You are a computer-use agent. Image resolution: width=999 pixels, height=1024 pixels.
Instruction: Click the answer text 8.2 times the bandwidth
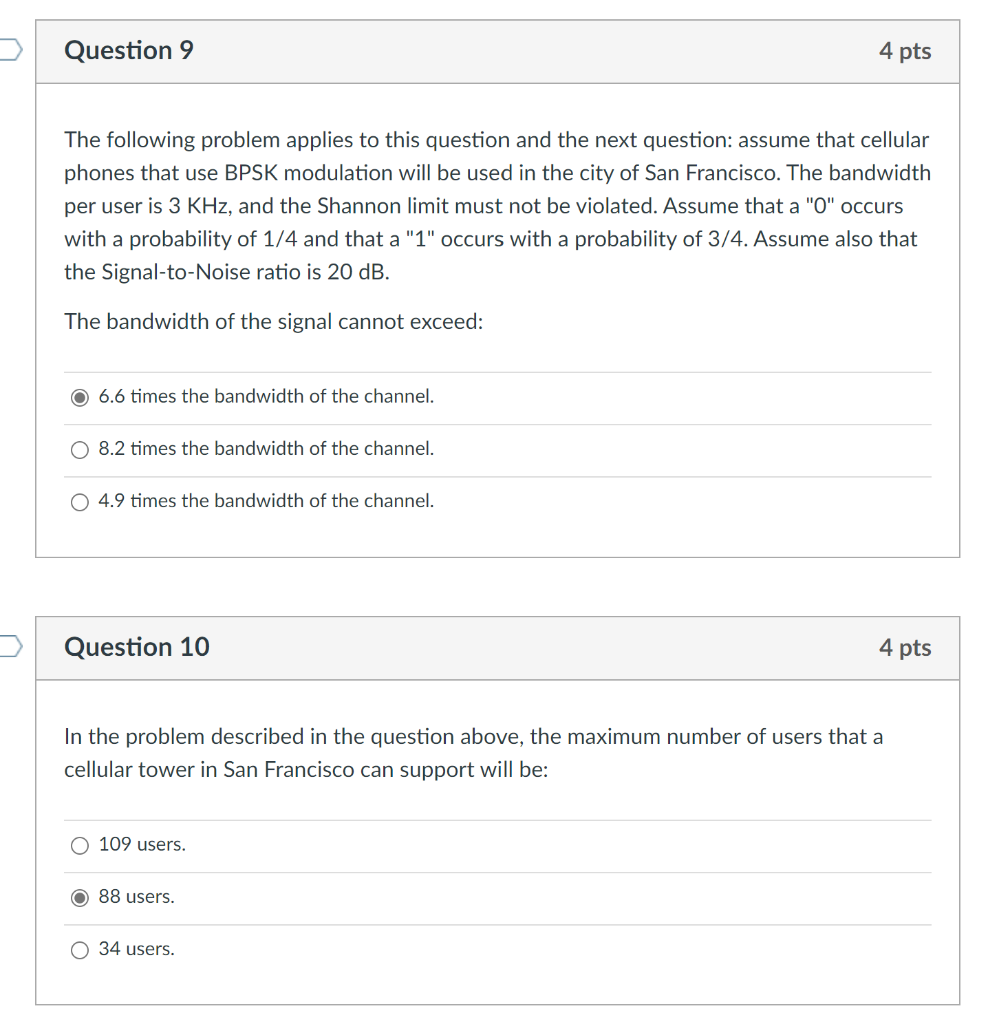(265, 448)
